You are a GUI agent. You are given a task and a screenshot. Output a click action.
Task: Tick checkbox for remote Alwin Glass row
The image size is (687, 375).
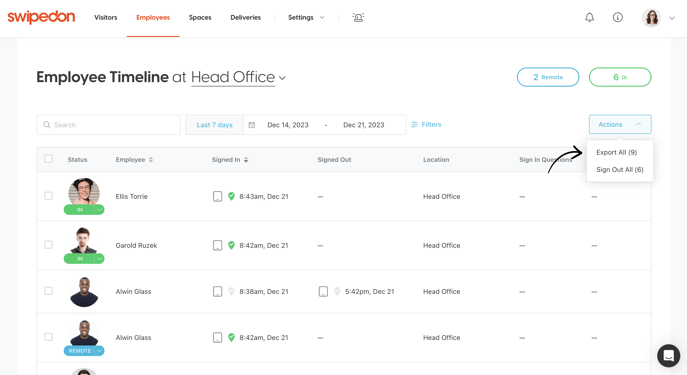point(49,337)
